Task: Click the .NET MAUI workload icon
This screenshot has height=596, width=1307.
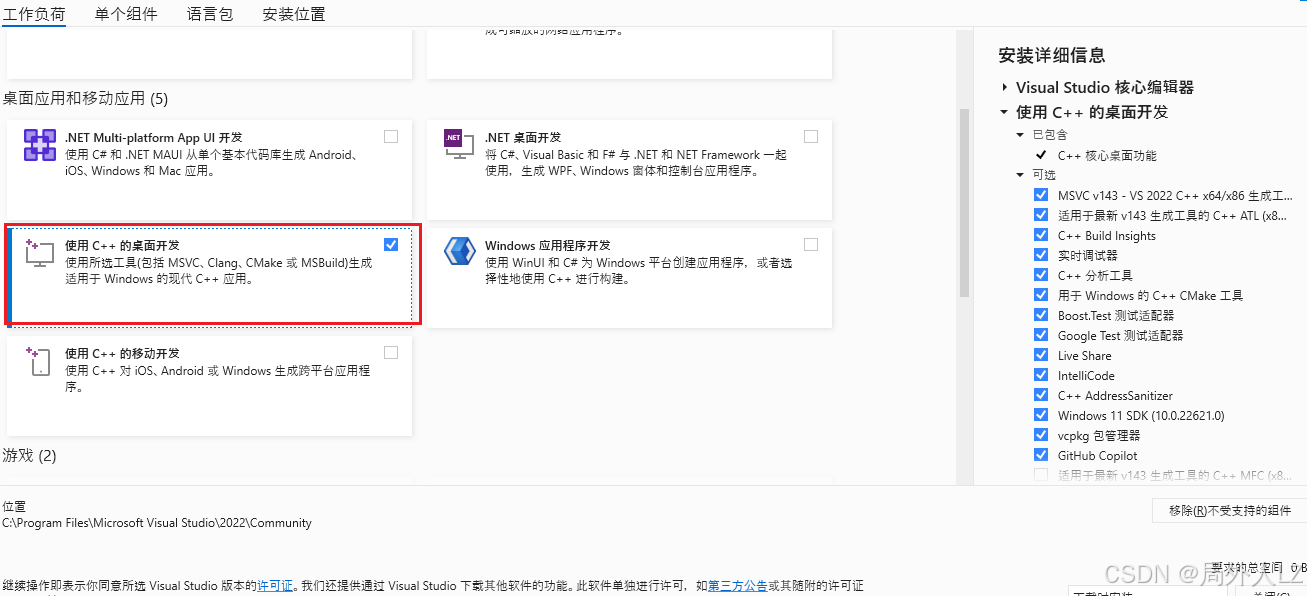Action: (40, 145)
